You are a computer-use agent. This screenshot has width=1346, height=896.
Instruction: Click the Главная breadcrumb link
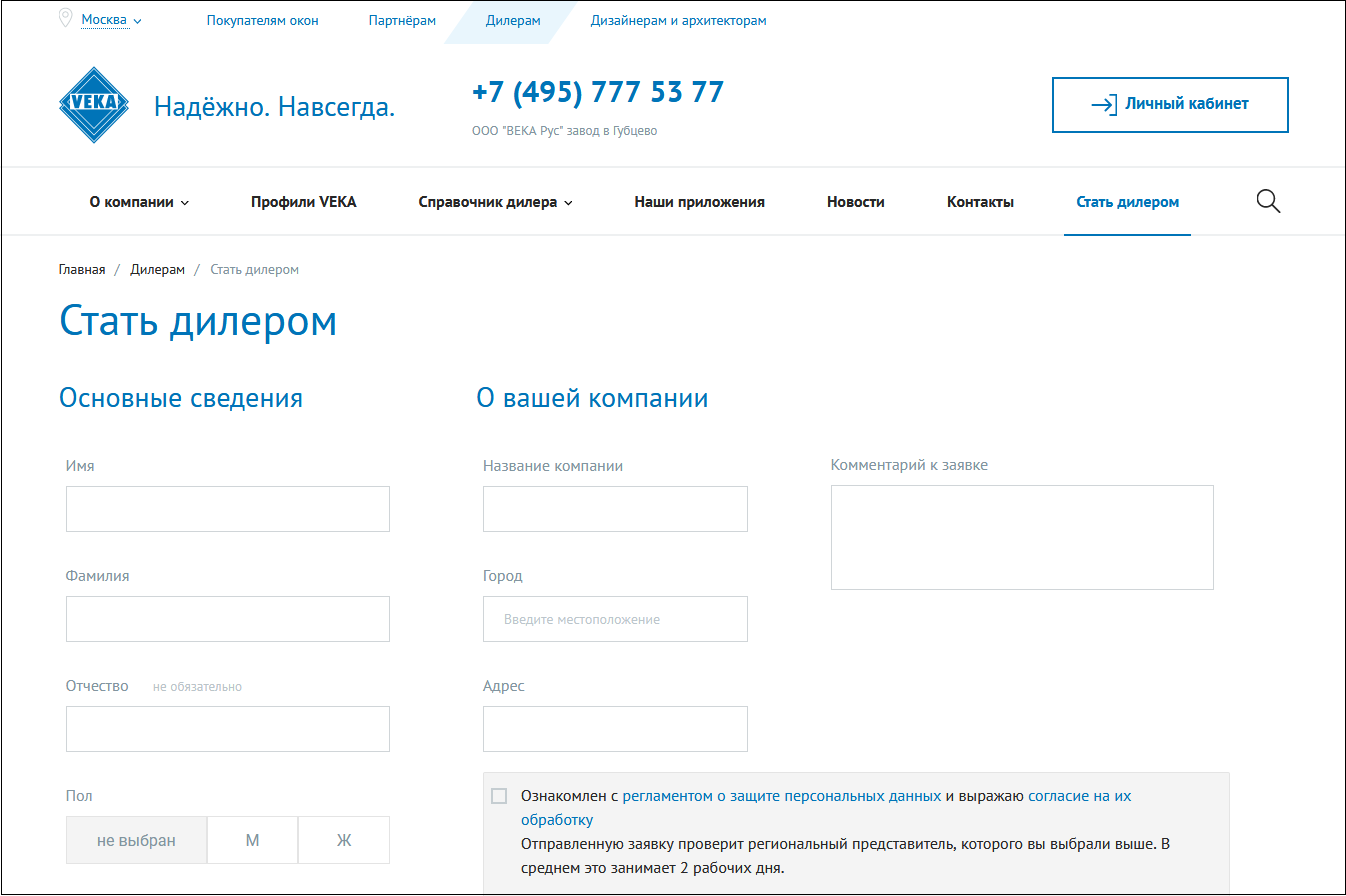click(x=82, y=270)
